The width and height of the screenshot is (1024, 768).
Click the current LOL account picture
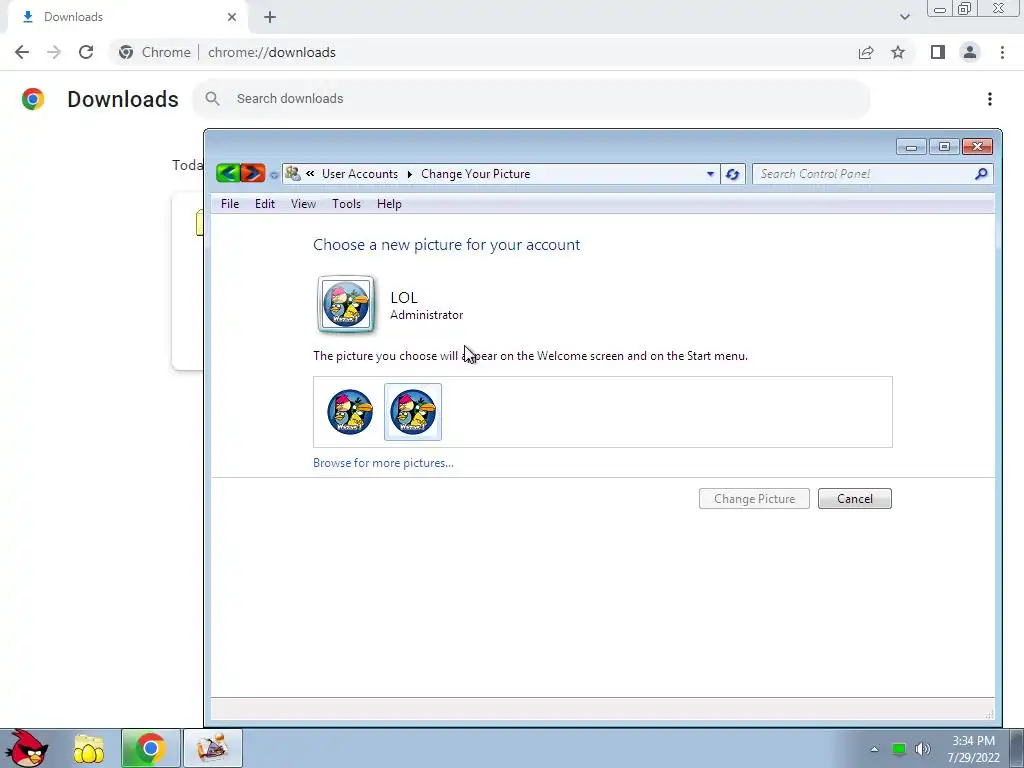pos(346,304)
